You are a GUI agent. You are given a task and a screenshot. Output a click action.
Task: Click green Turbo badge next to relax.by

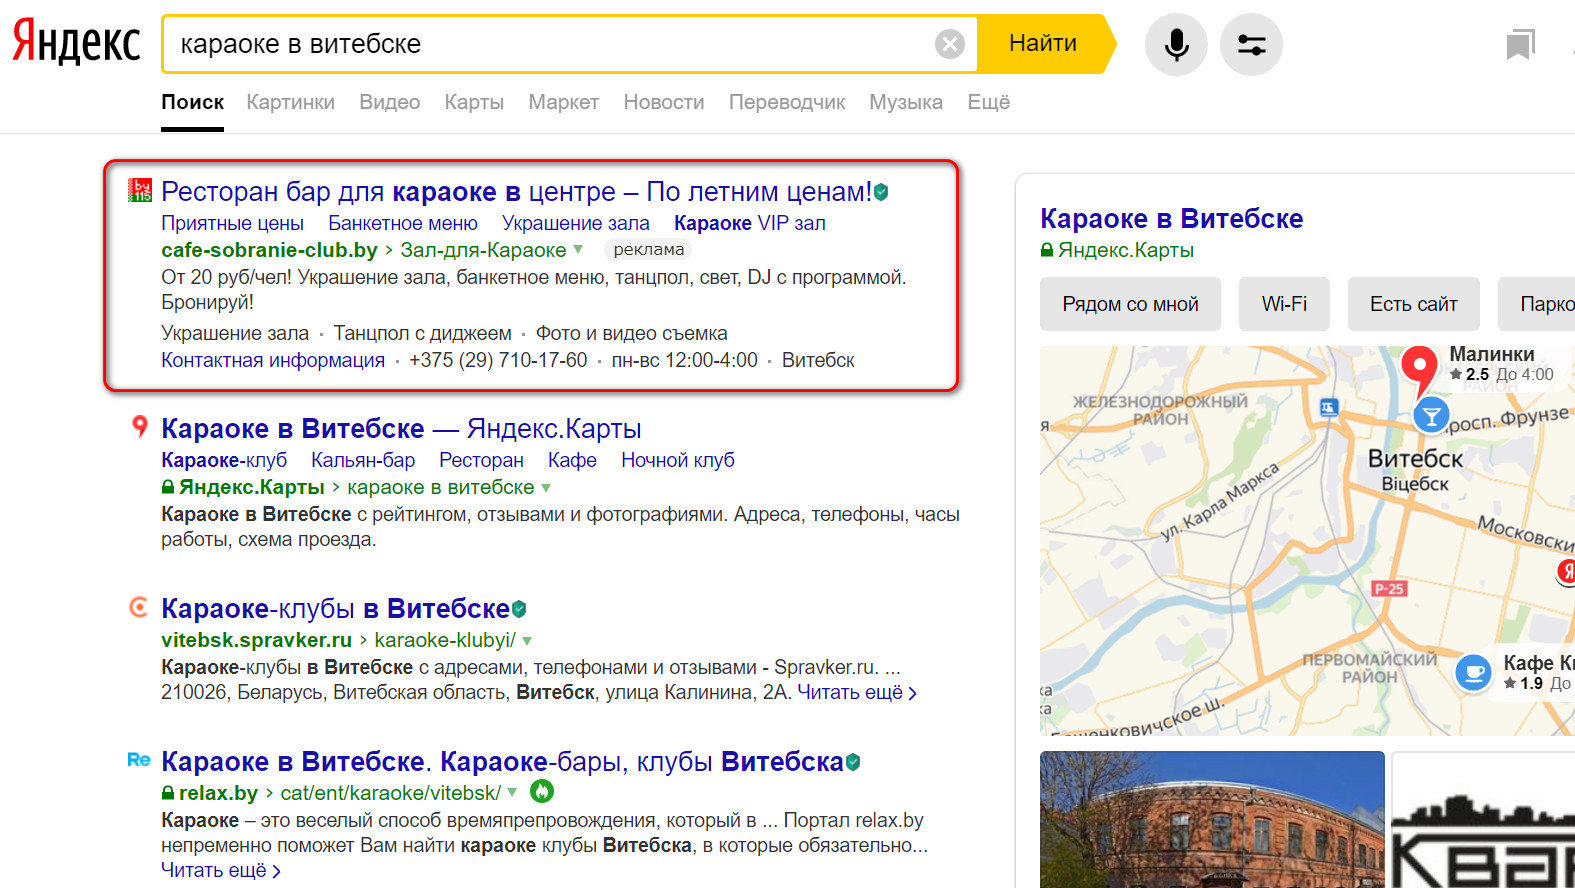tap(542, 792)
